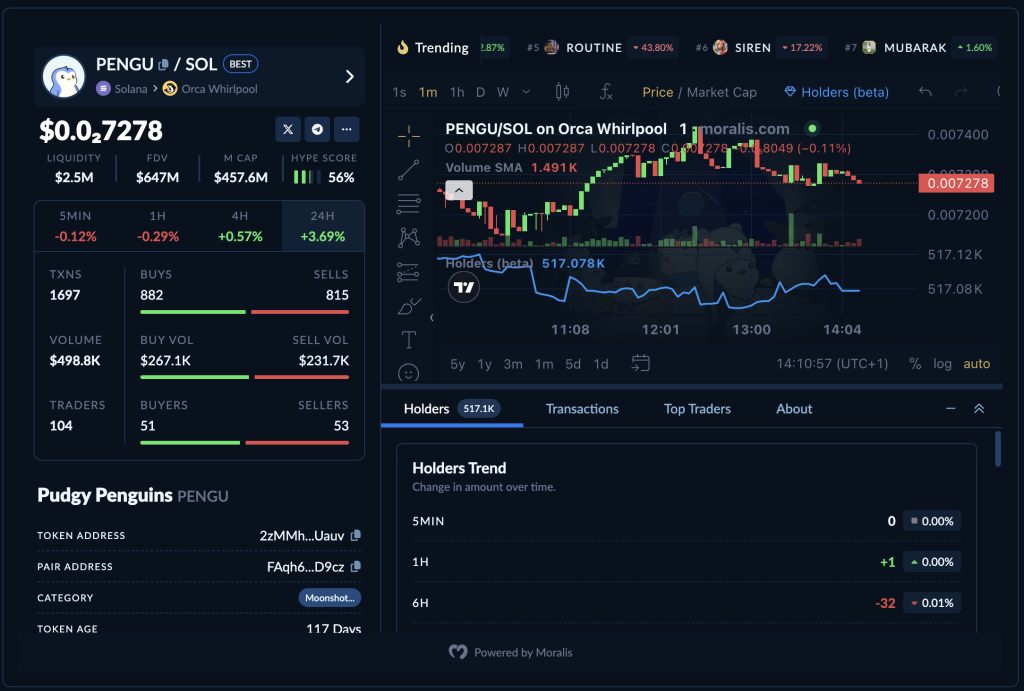Copy the PENGU token address

click(355, 536)
